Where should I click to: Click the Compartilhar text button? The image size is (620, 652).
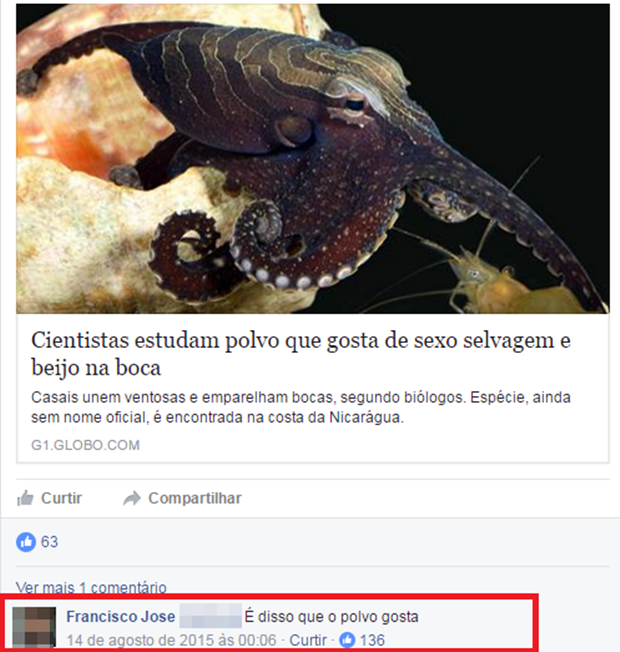click(x=195, y=498)
